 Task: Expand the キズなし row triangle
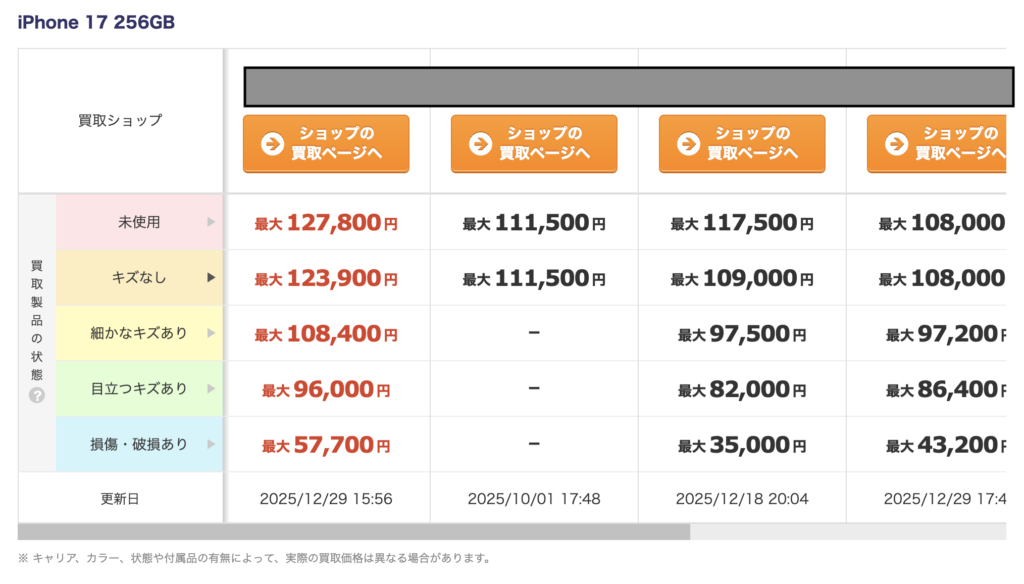[x=211, y=278]
